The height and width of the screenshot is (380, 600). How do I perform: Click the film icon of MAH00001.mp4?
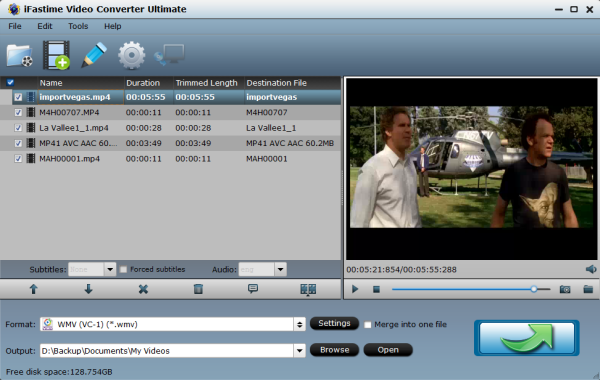(31, 158)
